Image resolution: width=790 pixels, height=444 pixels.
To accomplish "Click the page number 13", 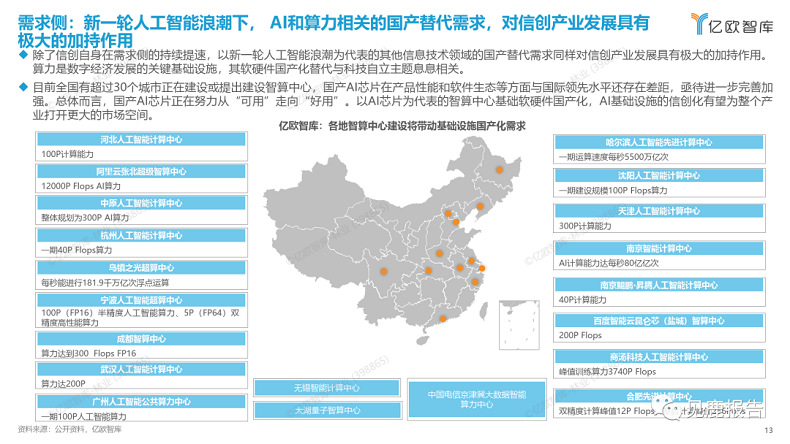I will [768, 432].
